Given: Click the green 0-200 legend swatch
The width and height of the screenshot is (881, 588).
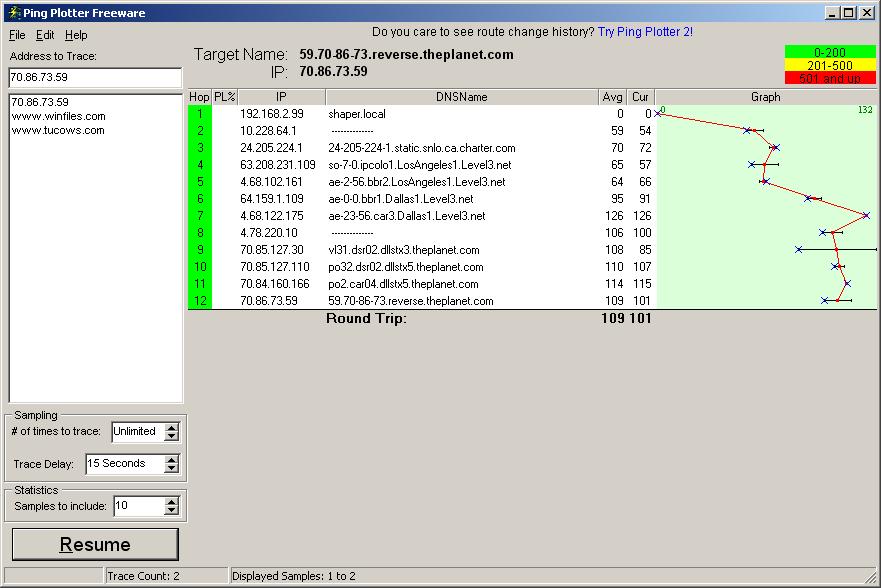Looking at the screenshot, I should pos(829,52).
